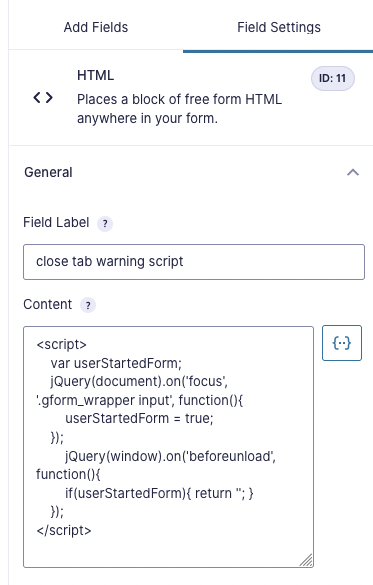The width and height of the screenshot is (373, 585).
Task: Click the General section heading
Action: [x=48, y=172]
